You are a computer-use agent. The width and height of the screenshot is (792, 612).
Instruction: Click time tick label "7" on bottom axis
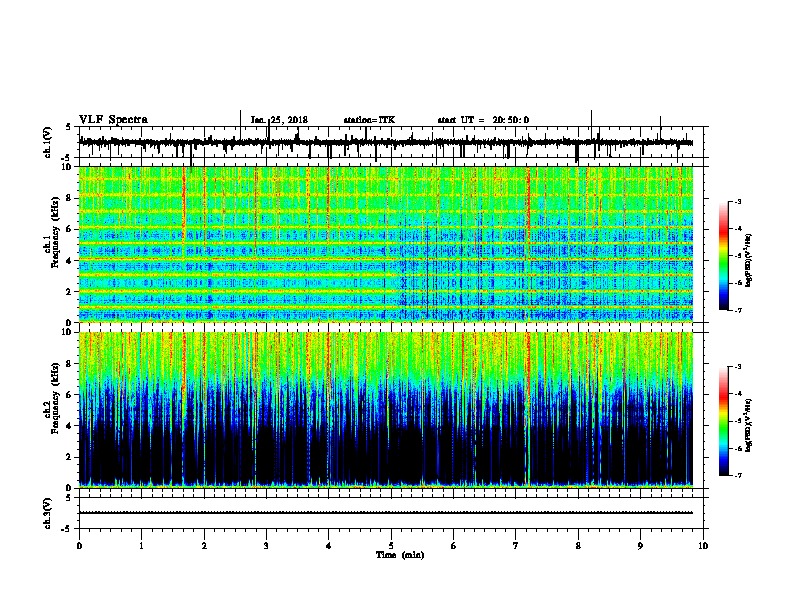[516, 546]
